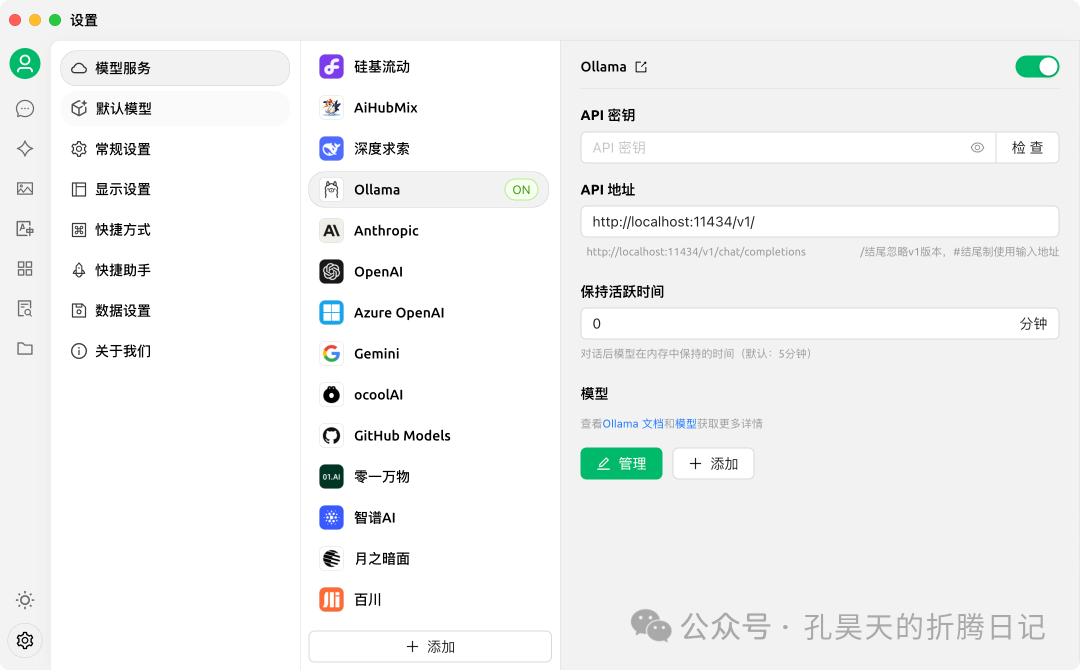Click 添加 button beside 管理
The height and width of the screenshot is (670, 1080).
[714, 463]
